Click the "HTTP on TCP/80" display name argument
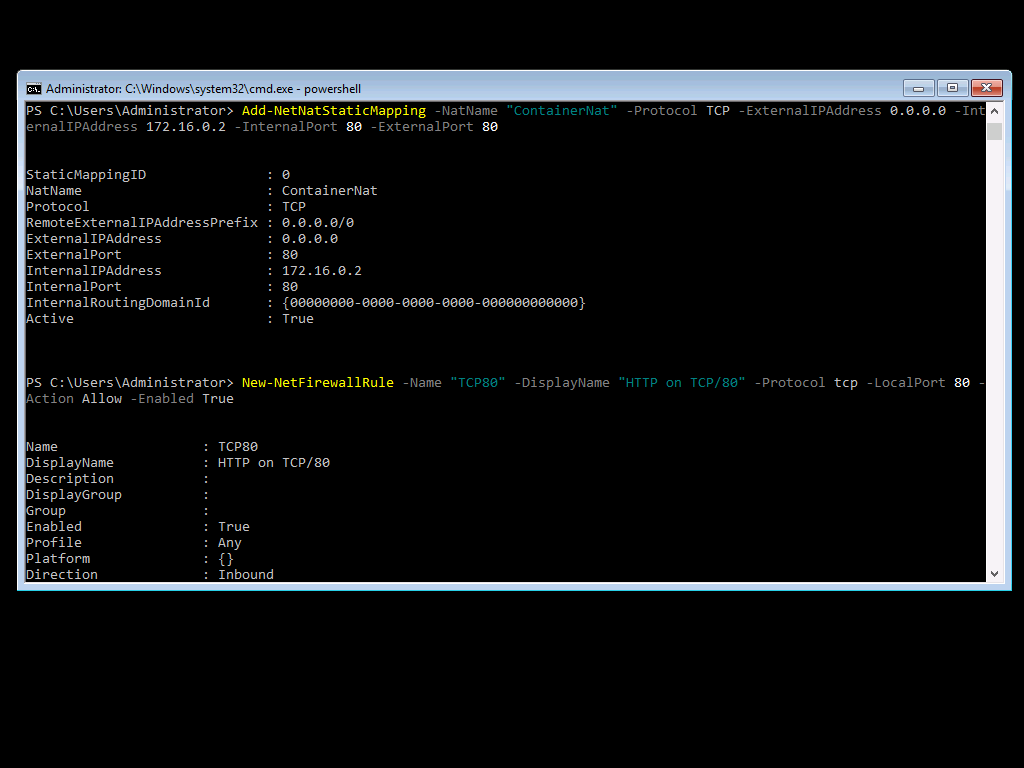This screenshot has height=768, width=1024. coord(681,383)
